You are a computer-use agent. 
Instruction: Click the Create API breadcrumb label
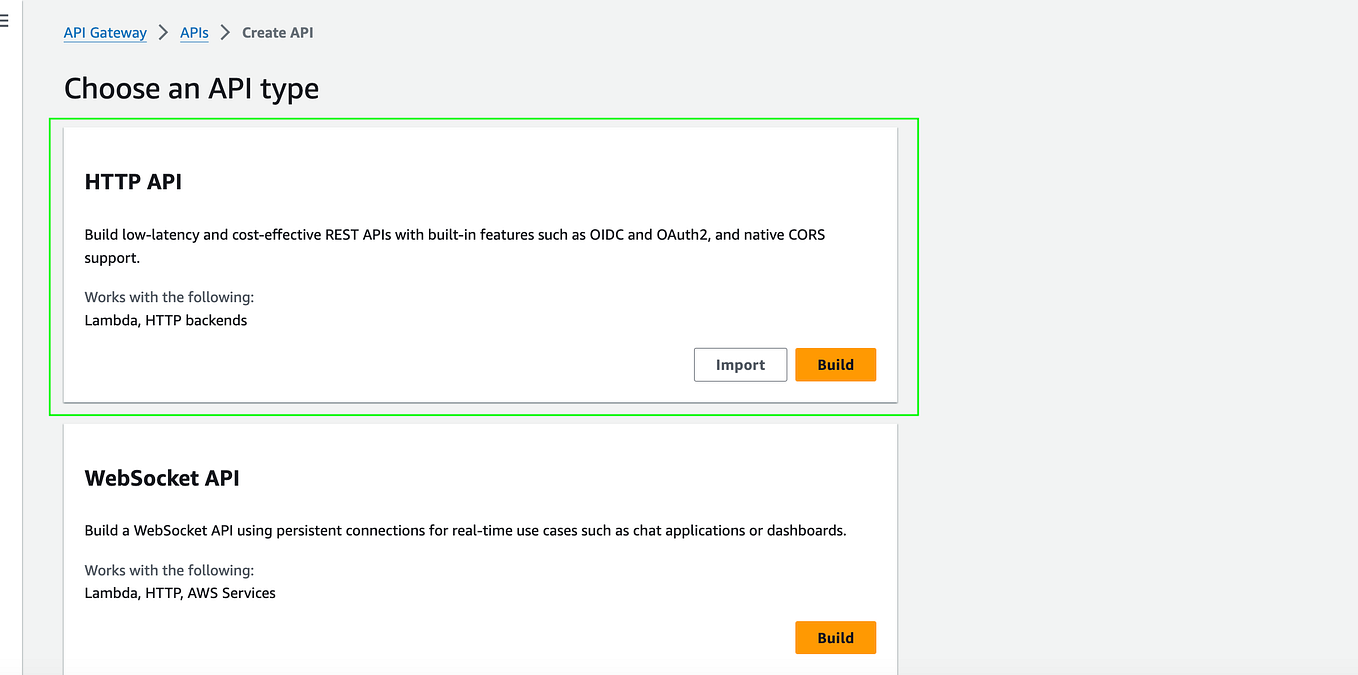click(277, 32)
